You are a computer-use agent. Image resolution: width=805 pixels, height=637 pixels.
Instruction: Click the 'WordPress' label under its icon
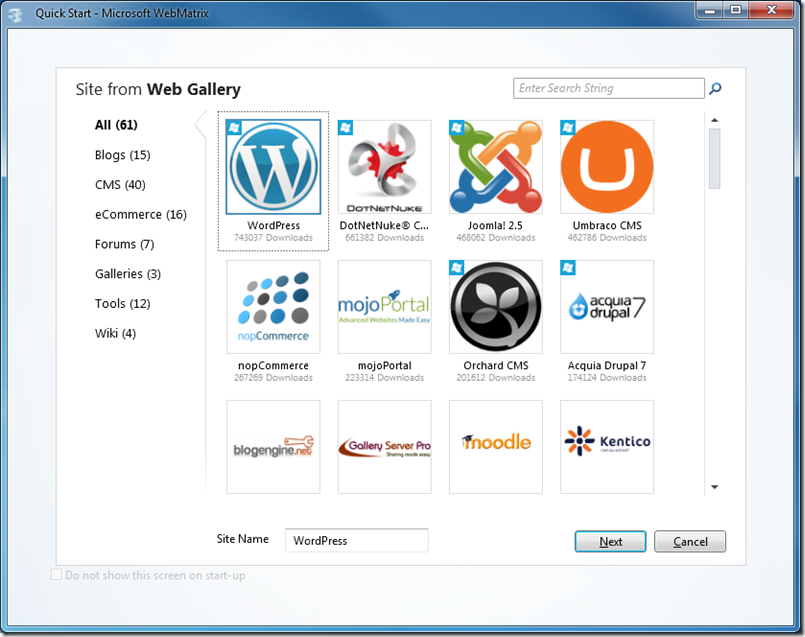click(273, 225)
